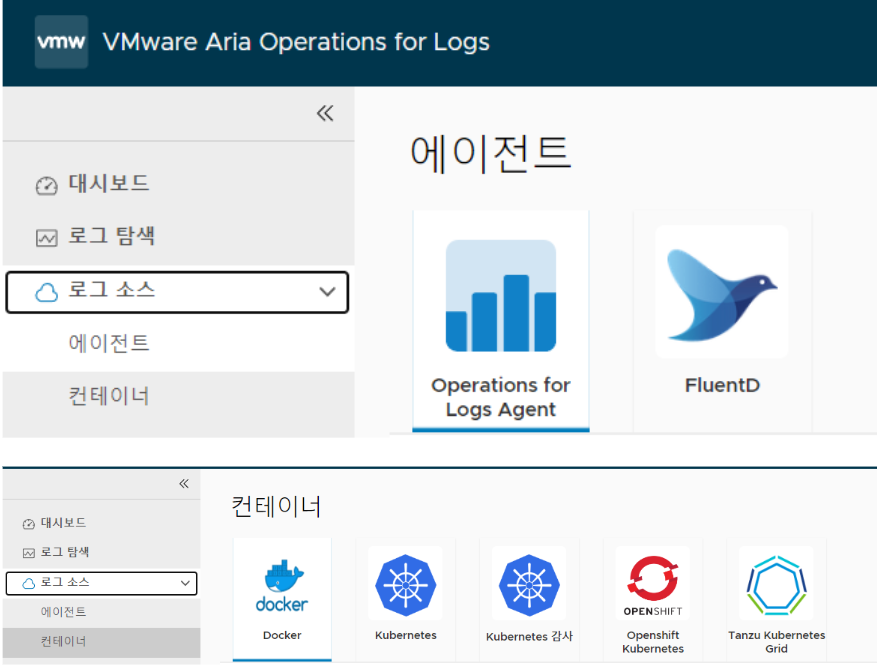Collapse the upper sidebar with double chevron
877x667 pixels.
pyautogui.click(x=325, y=113)
